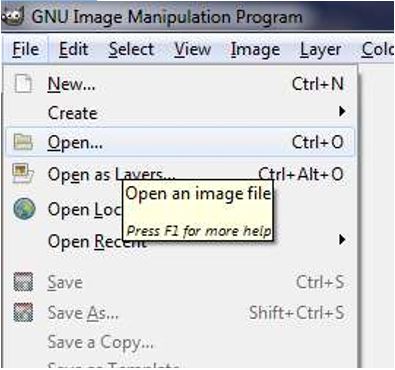Open the Edit menu
Screen dimensions: 395x370
(73, 50)
